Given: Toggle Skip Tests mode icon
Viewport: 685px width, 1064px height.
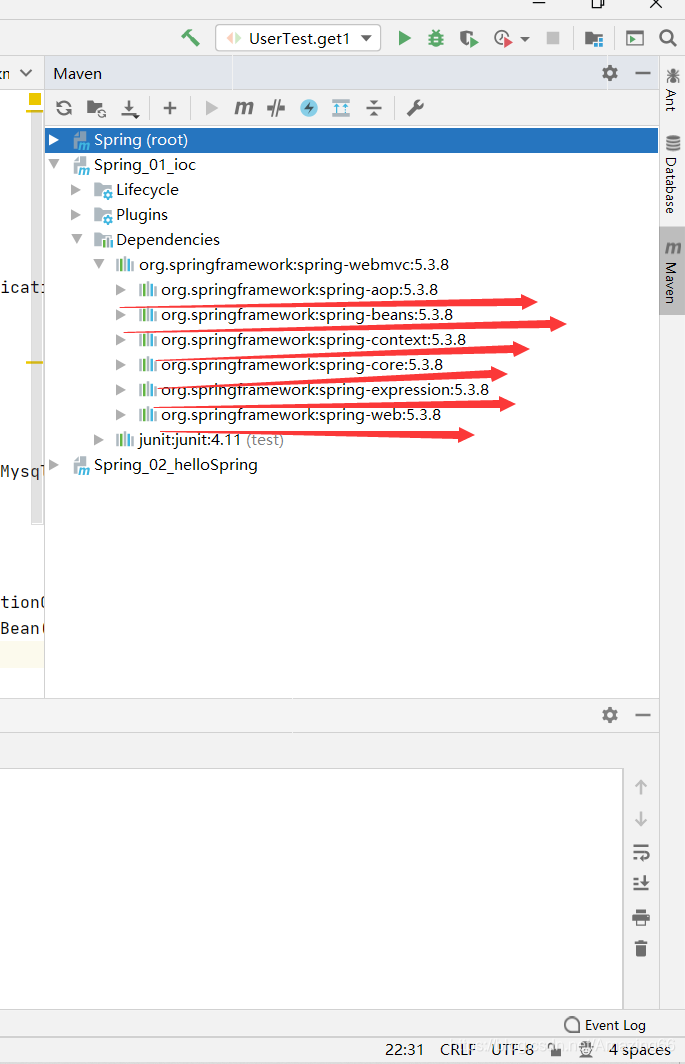Looking at the screenshot, I should click(x=276, y=108).
